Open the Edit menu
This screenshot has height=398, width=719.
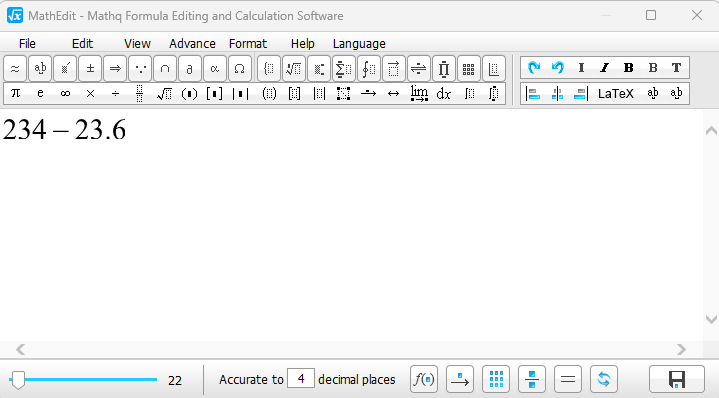(x=83, y=44)
